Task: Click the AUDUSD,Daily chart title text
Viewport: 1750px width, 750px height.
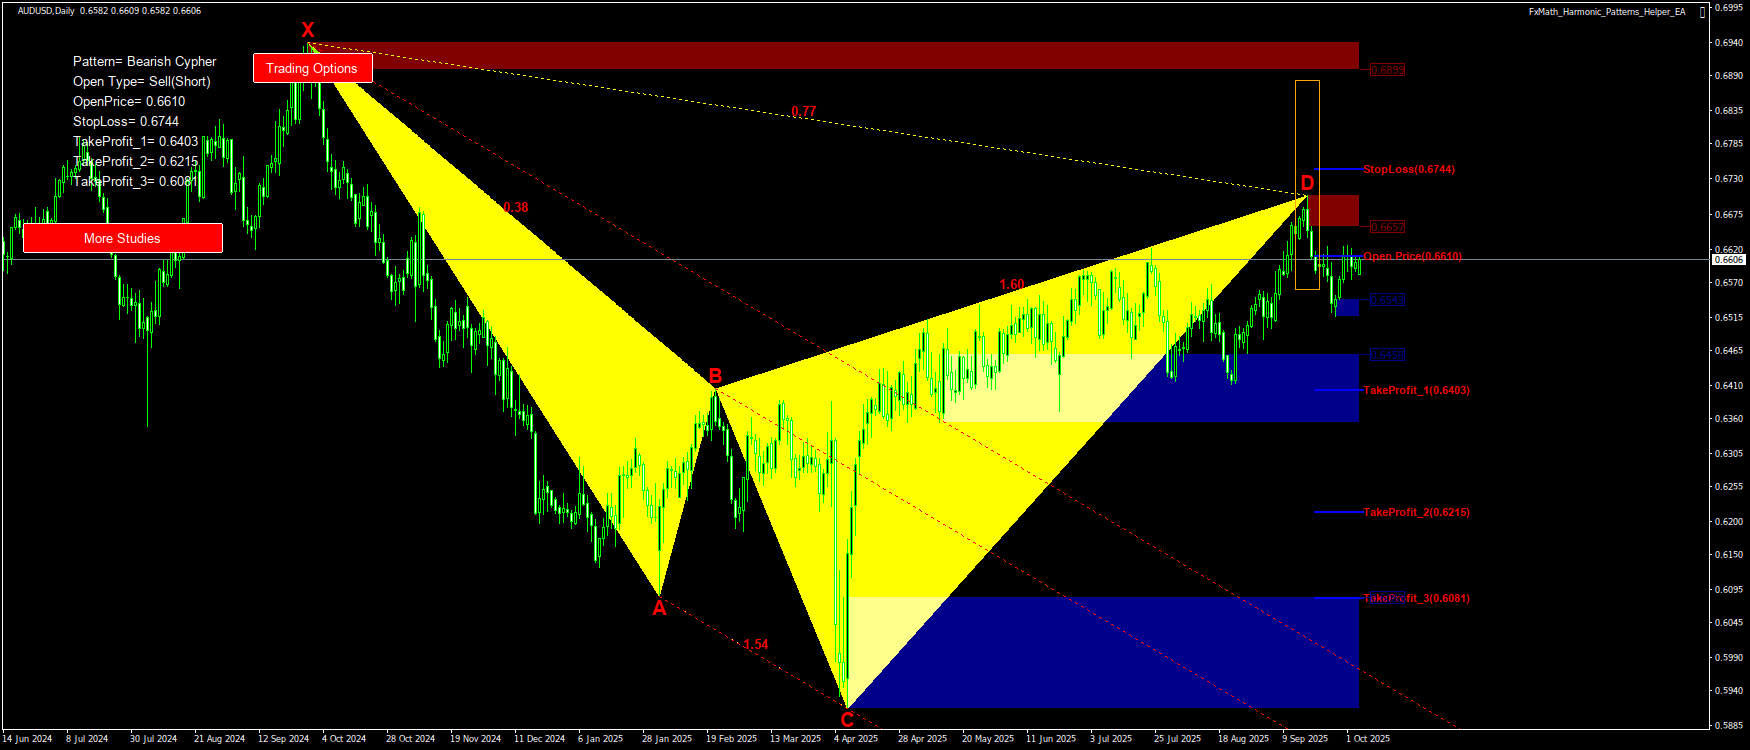Action: pos(46,11)
